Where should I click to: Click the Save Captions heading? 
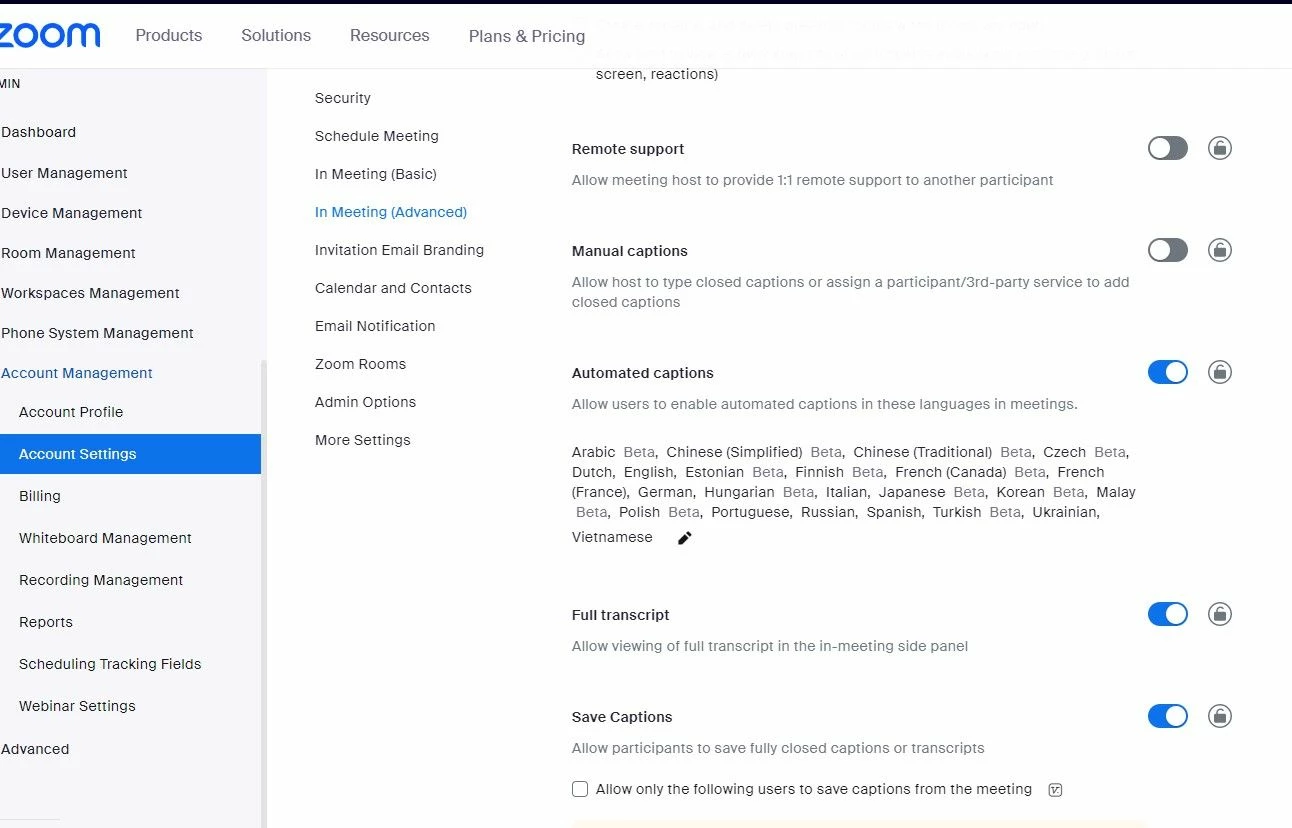(622, 717)
